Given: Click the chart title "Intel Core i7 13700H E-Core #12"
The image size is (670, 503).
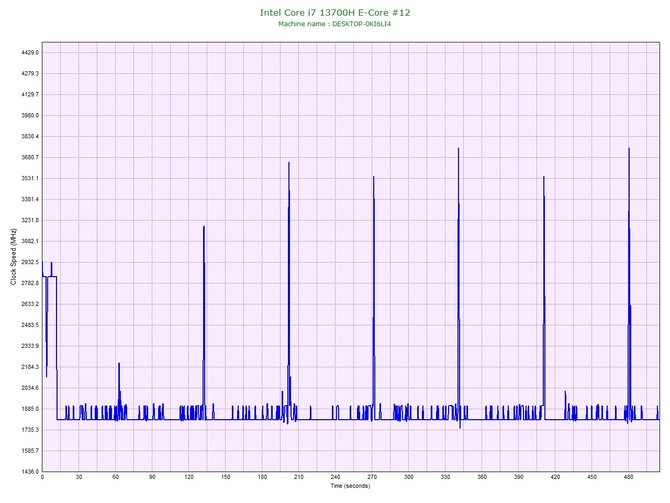Looking at the screenshot, I should click(335, 13).
